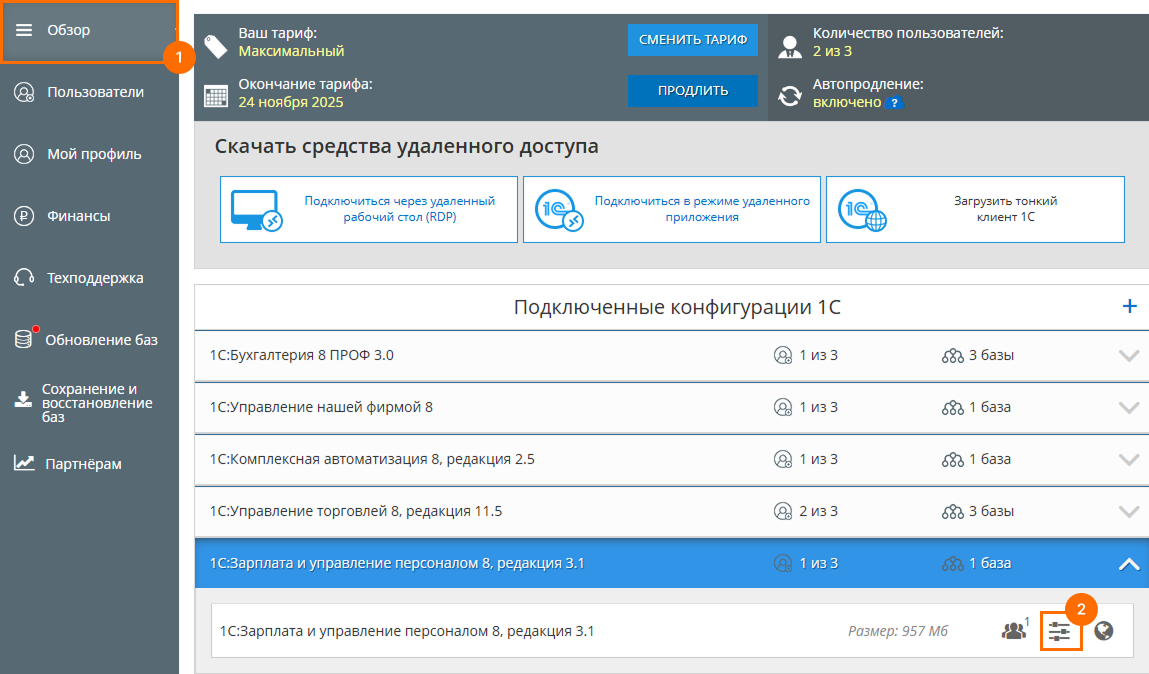Image resolution: width=1149 pixels, height=674 pixels.
Task: Expand the 1С:Бухгалтерия 8 ПРОФ 3.0 row
Action: pos(1129,355)
